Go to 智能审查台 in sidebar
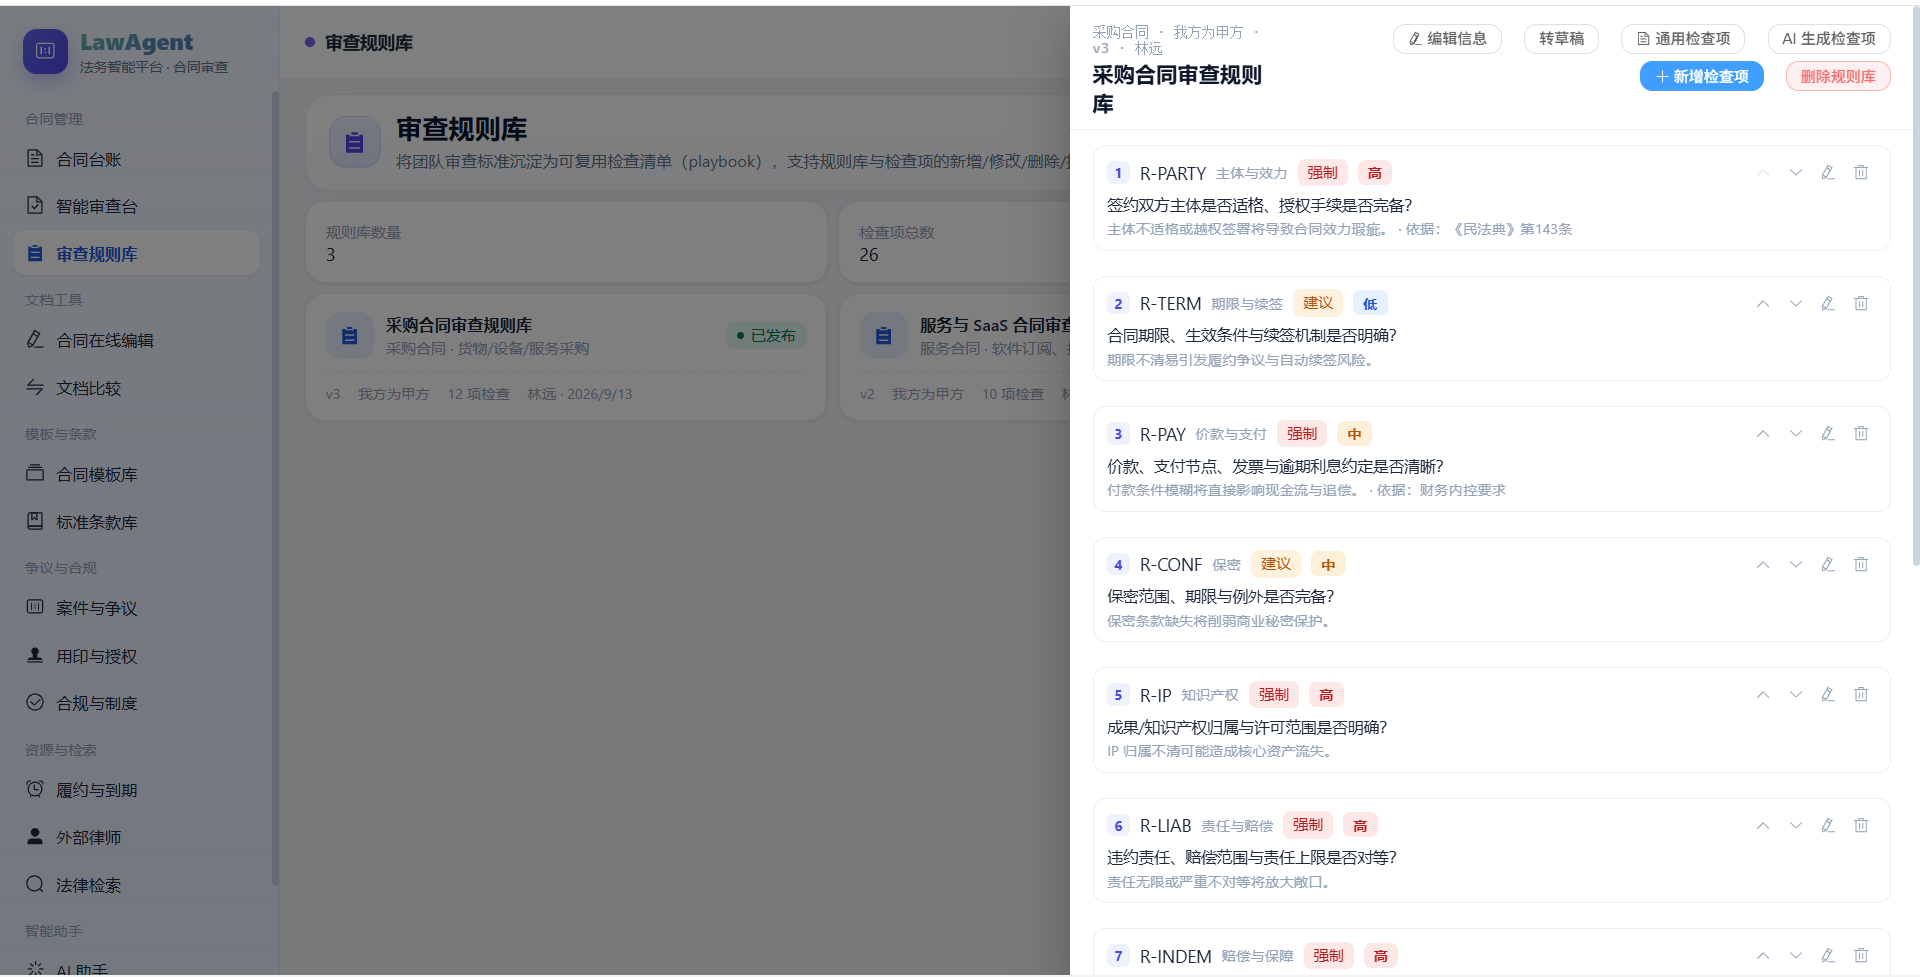 click(x=137, y=206)
